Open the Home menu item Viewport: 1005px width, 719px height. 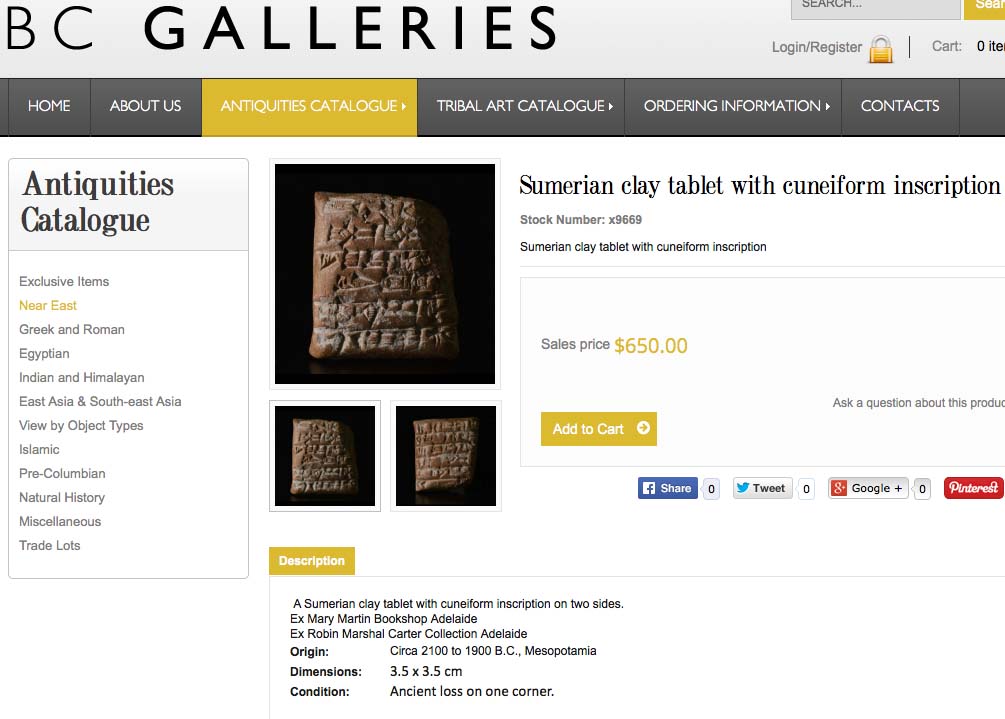49,106
